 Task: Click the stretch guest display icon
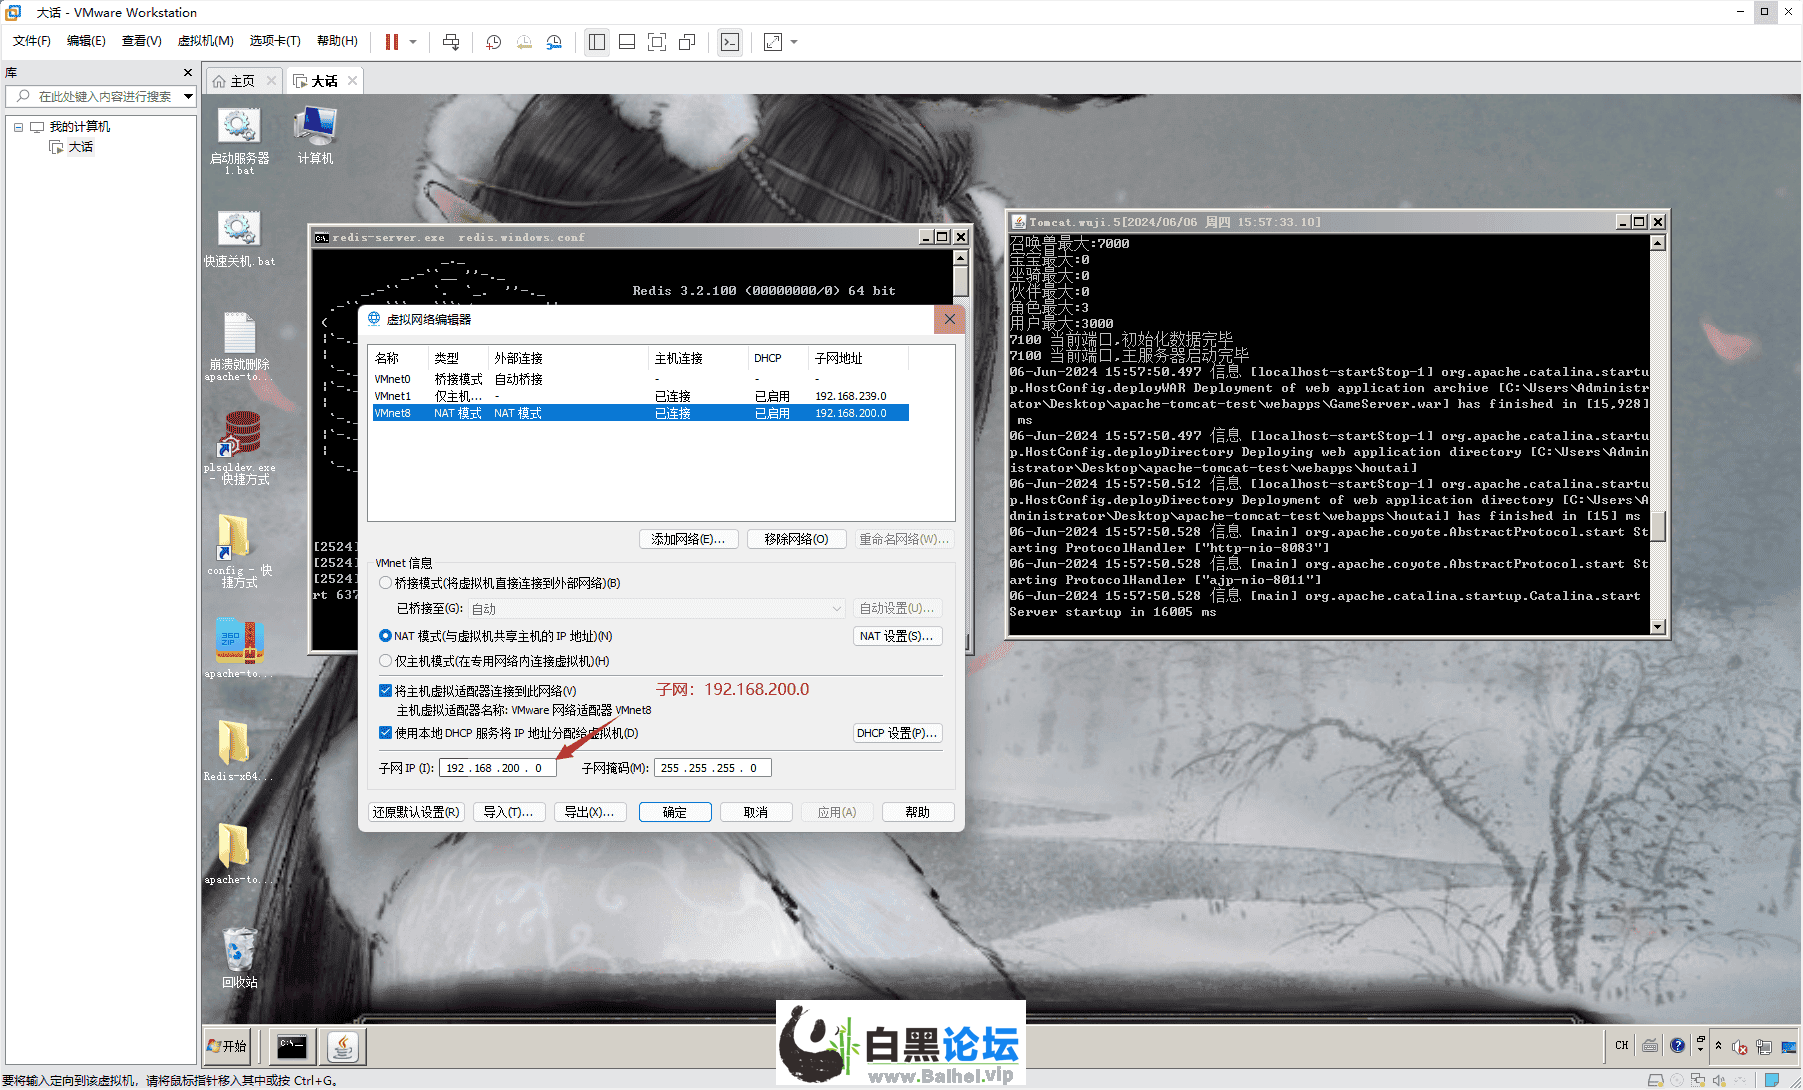(773, 42)
